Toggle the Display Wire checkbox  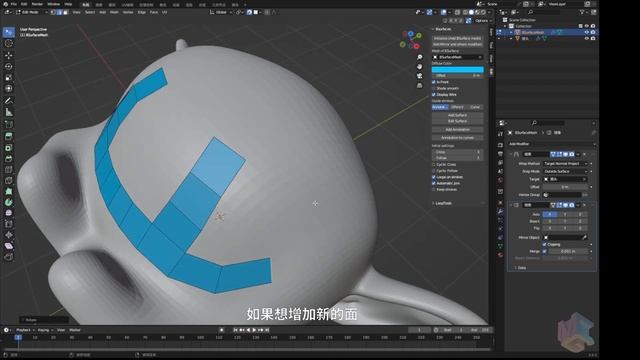434,95
